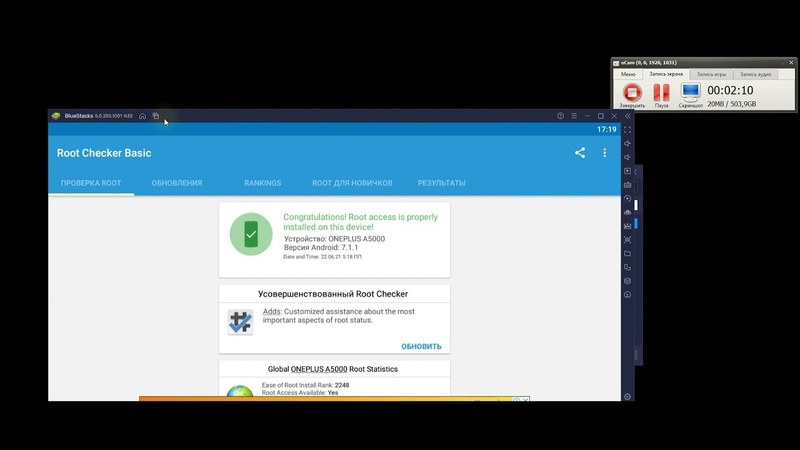Open the oCam Меню tab
The width and height of the screenshot is (800, 450).
(x=628, y=74)
